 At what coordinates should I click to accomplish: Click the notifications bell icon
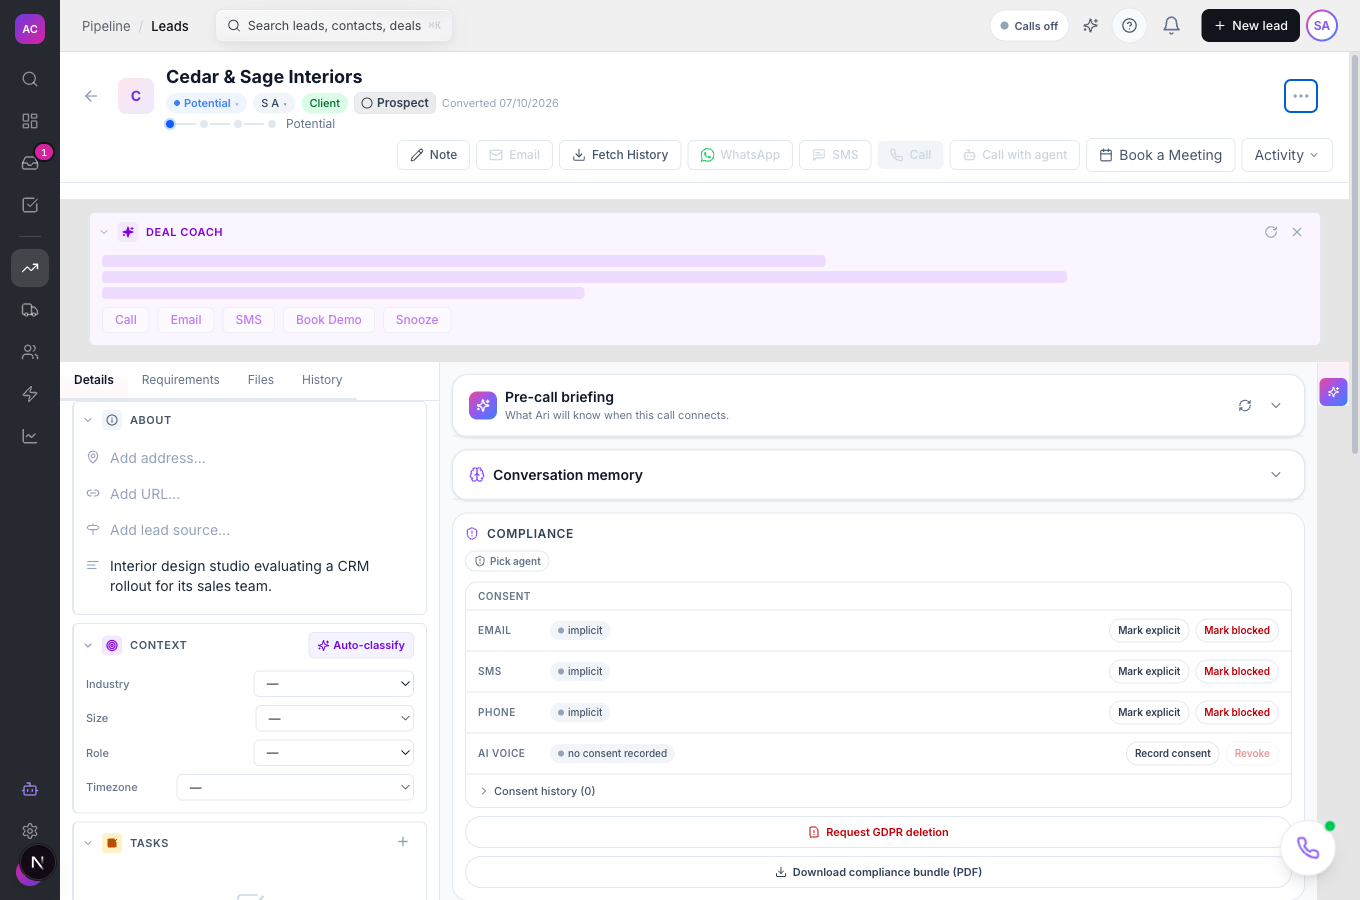pyautogui.click(x=1171, y=26)
